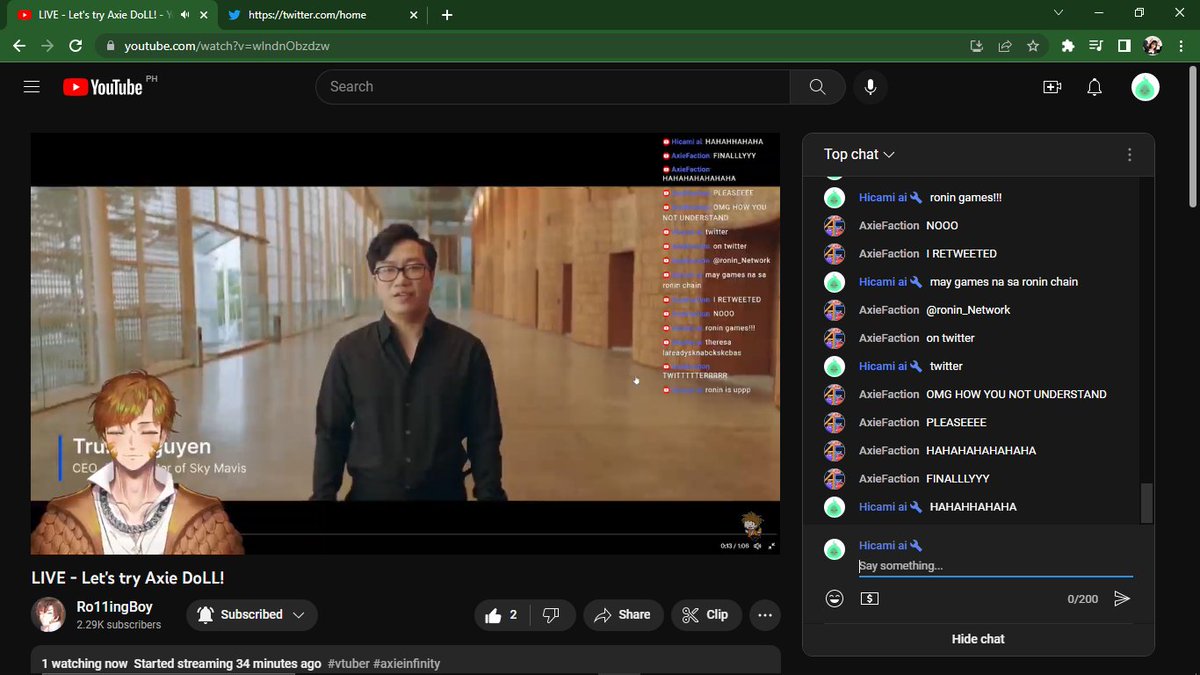Open the Create video camera icon
Image resolution: width=1200 pixels, height=675 pixels.
click(1052, 87)
